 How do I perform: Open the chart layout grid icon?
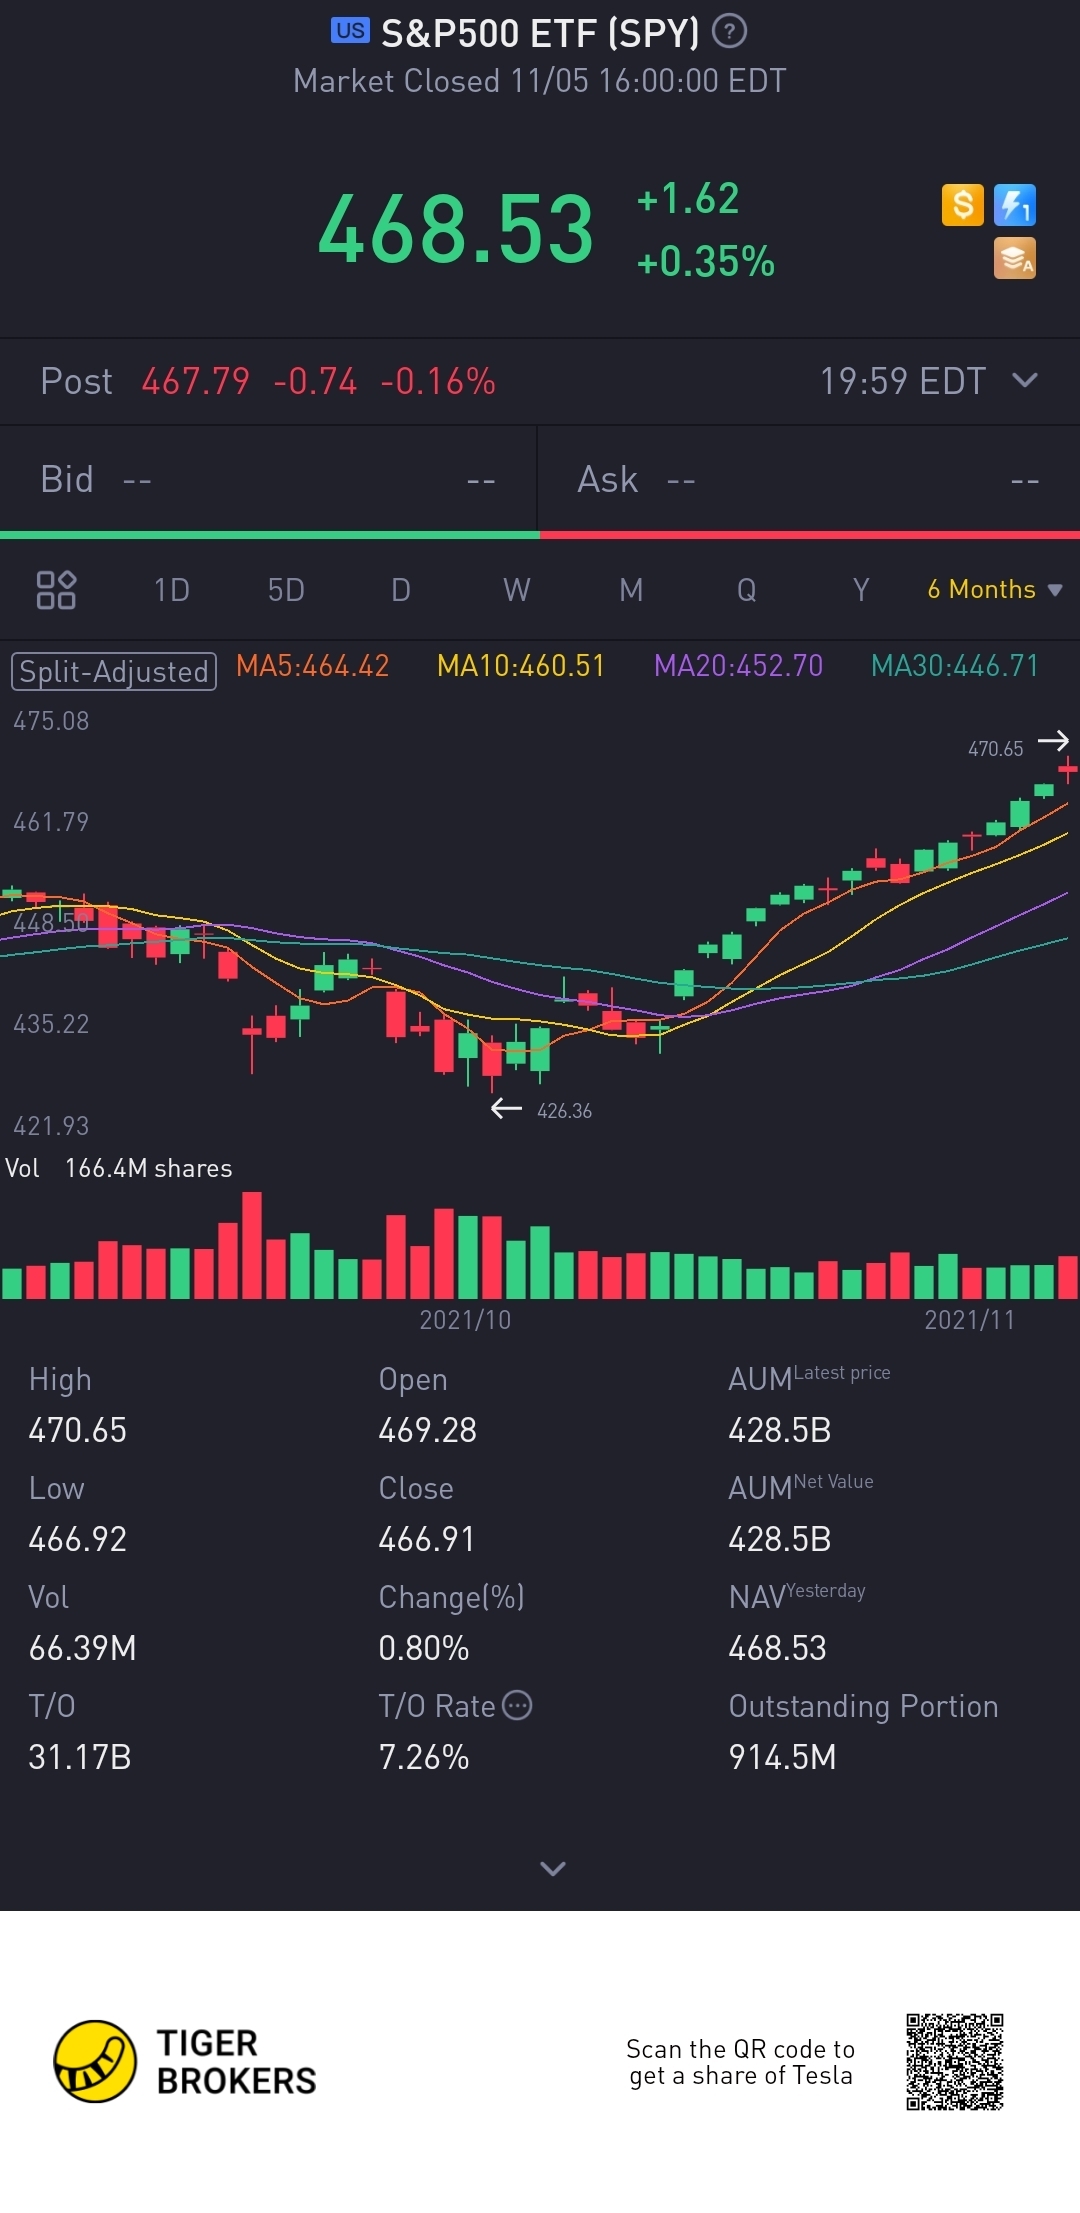(56, 590)
